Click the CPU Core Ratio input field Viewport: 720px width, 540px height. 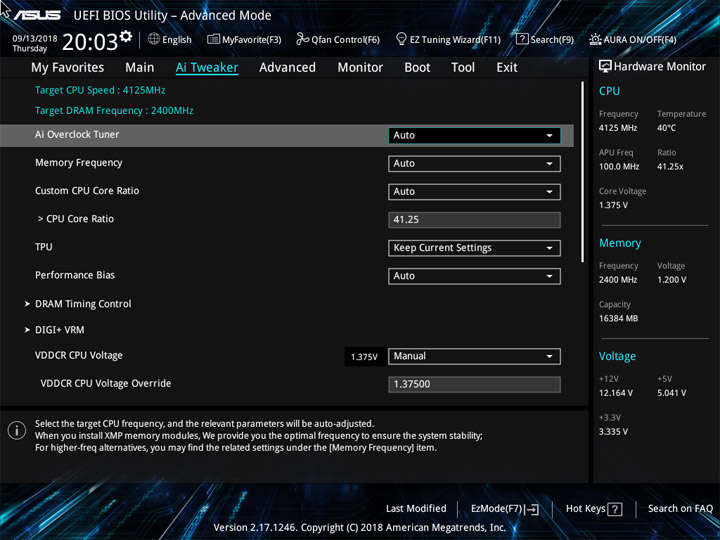pos(474,219)
